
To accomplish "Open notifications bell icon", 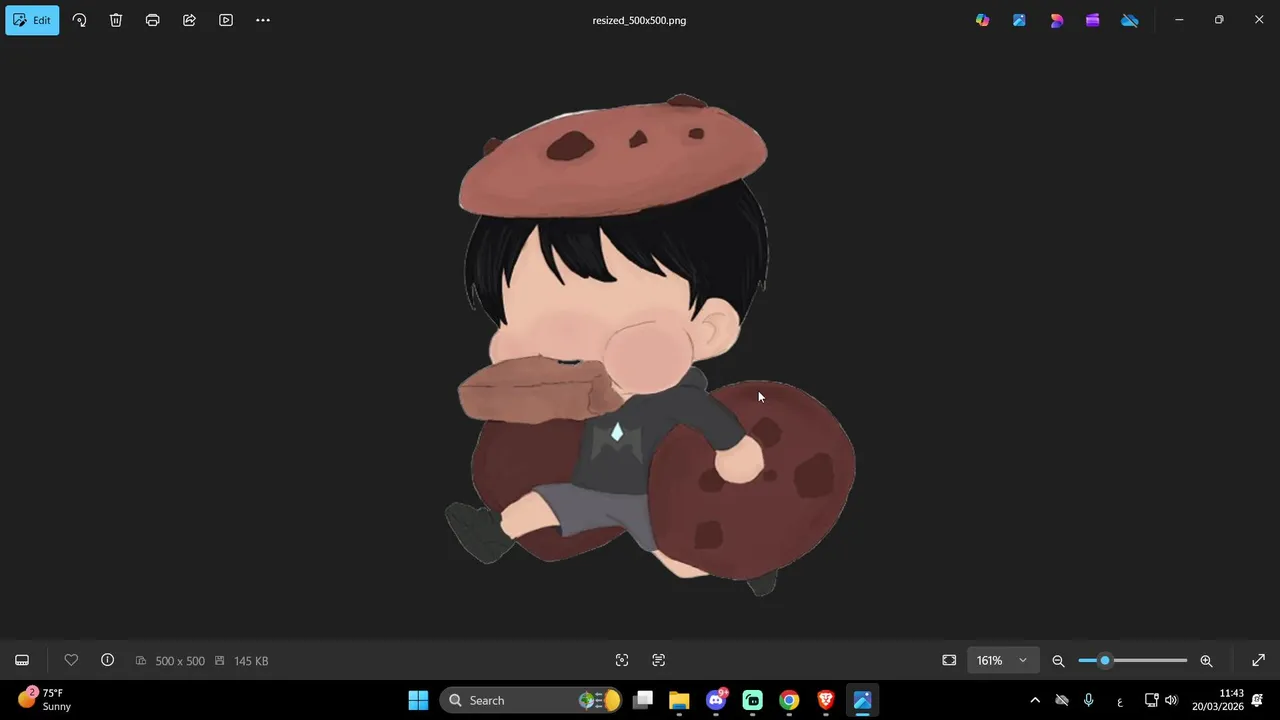I will click(x=1257, y=700).
